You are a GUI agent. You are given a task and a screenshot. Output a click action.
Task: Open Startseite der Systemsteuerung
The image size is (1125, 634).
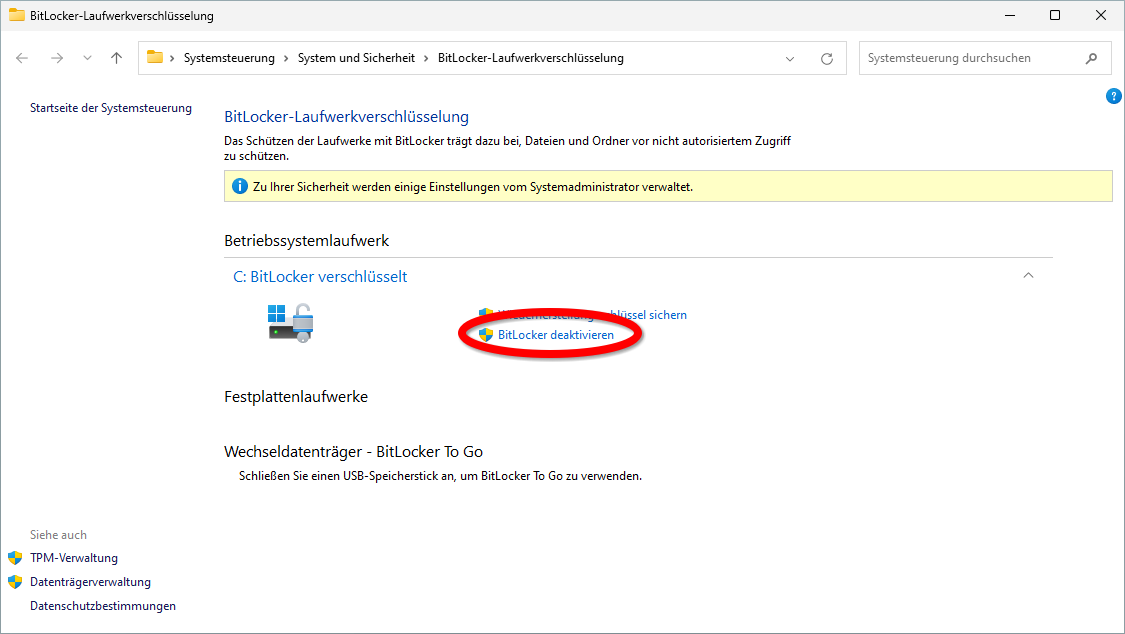click(110, 107)
